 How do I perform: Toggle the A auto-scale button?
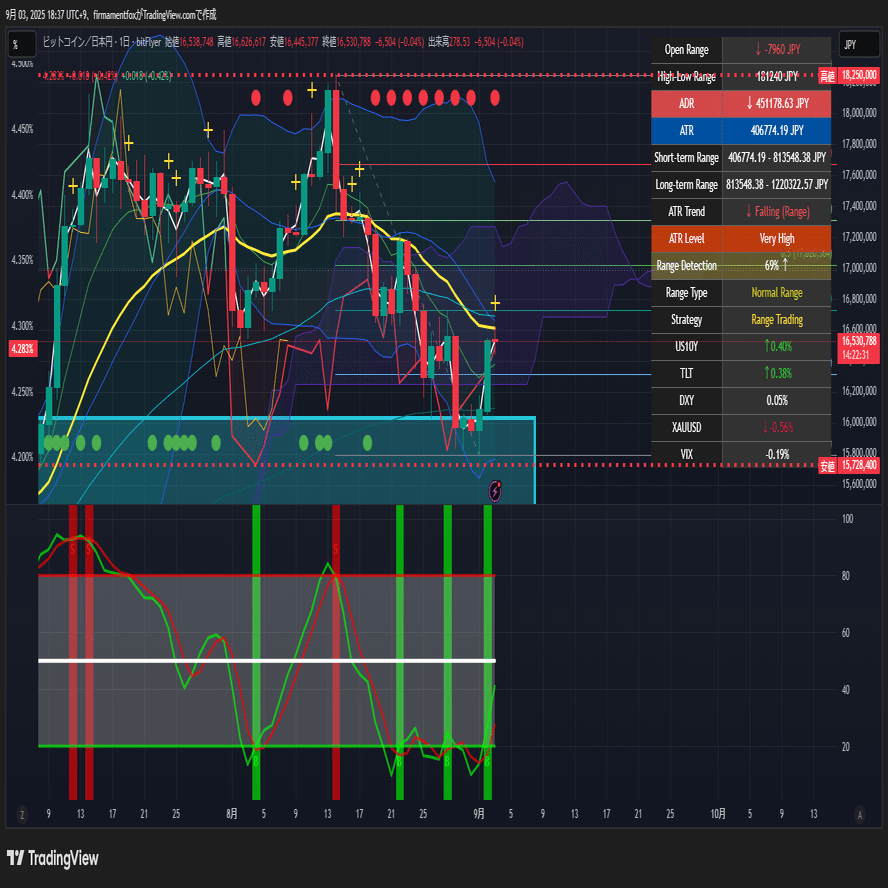click(x=860, y=815)
